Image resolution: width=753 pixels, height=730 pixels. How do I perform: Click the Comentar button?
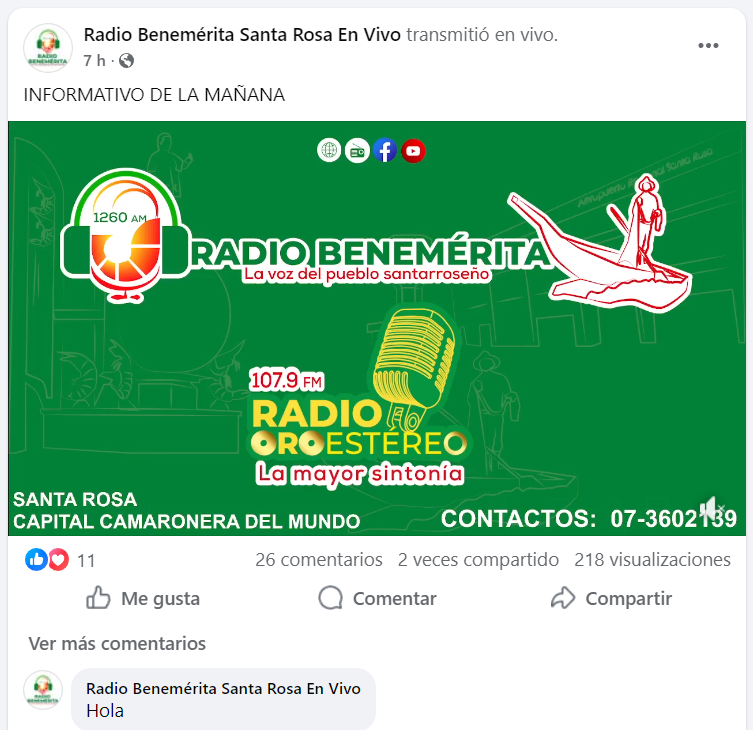click(x=377, y=598)
